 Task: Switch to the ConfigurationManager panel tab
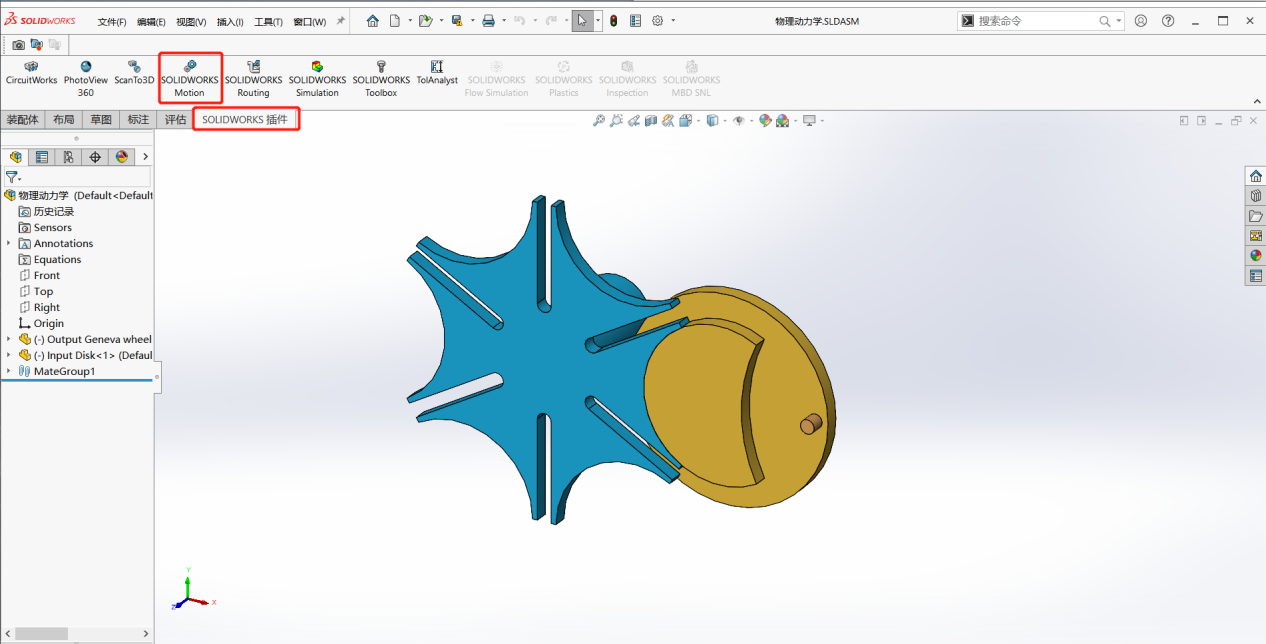67,157
